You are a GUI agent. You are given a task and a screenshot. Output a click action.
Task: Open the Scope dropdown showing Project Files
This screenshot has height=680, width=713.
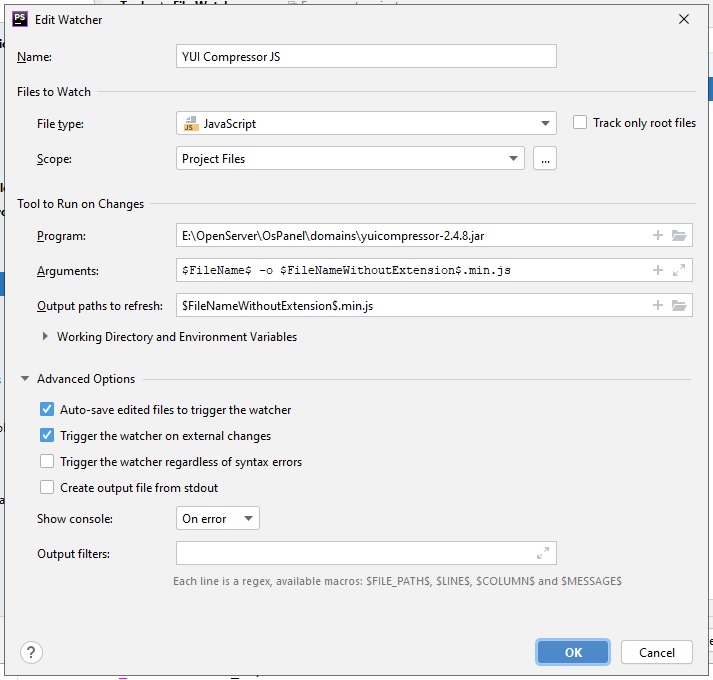point(350,158)
